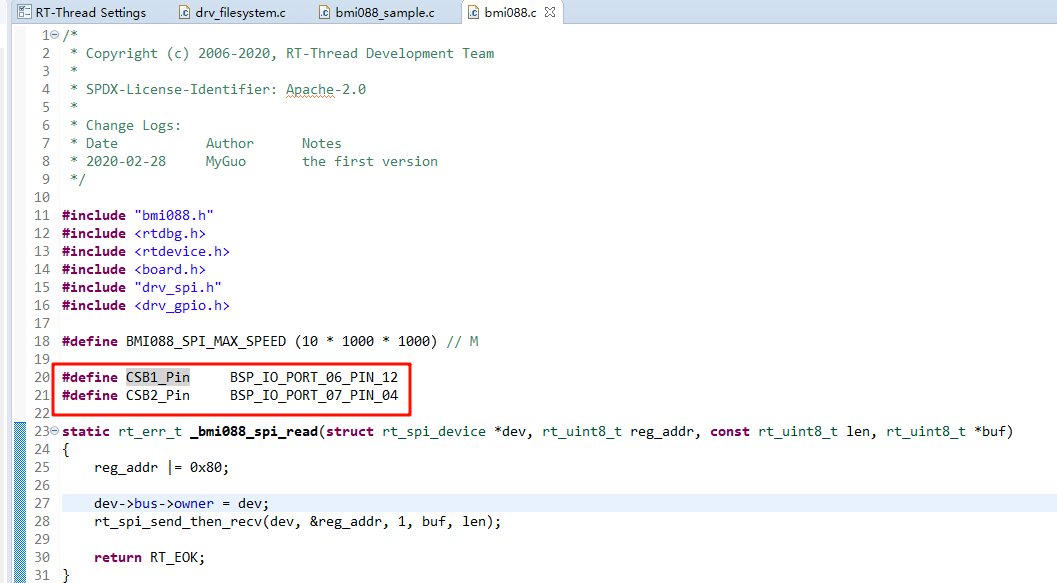The height and width of the screenshot is (583, 1057).
Task: Click the bmi088.c file icon
Action: (473, 13)
